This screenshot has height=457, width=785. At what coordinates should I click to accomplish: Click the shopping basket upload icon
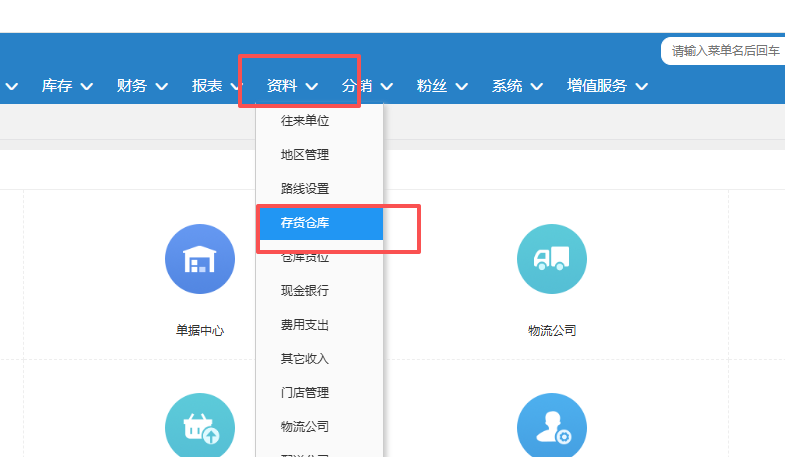pyautogui.click(x=200, y=425)
